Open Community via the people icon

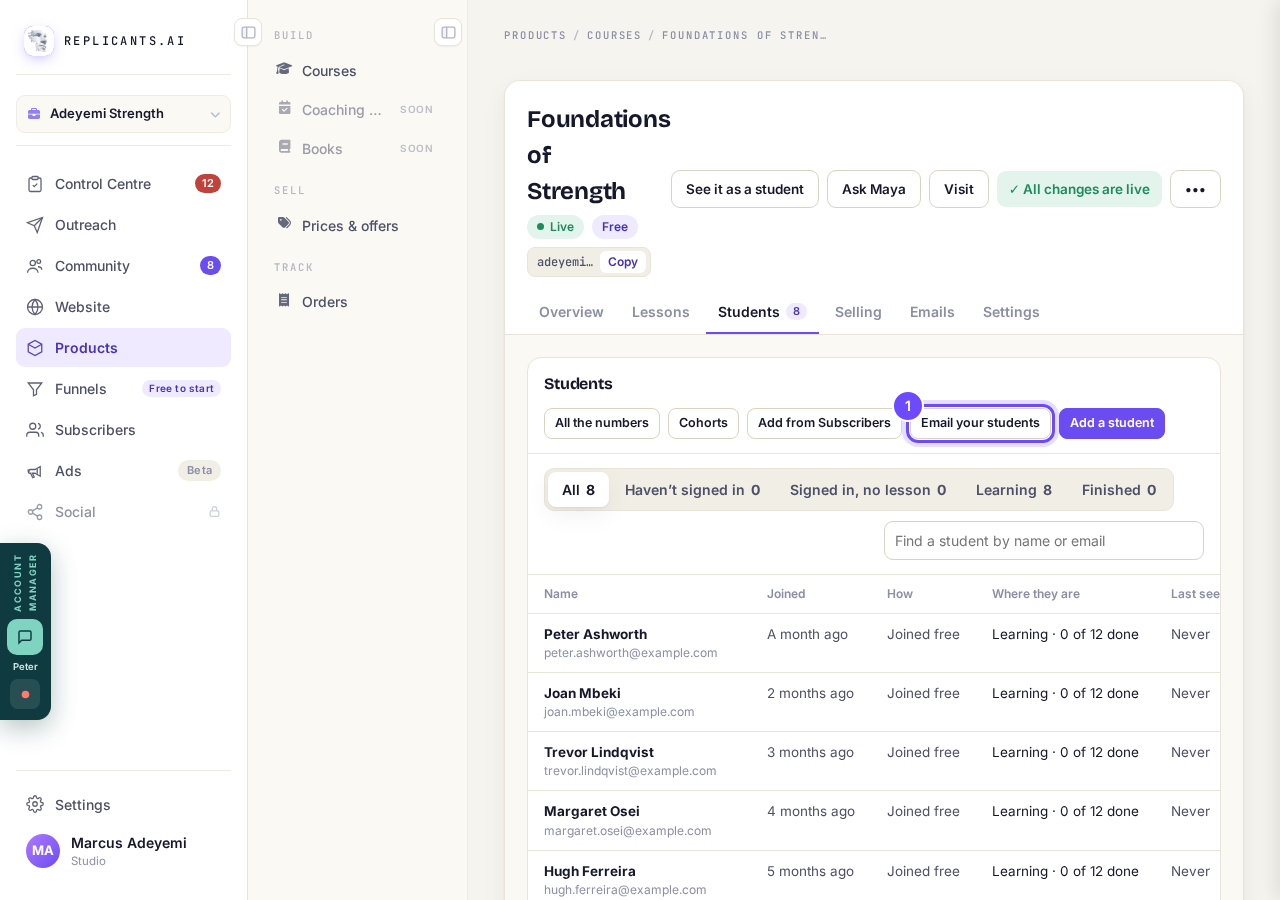tap(35, 266)
